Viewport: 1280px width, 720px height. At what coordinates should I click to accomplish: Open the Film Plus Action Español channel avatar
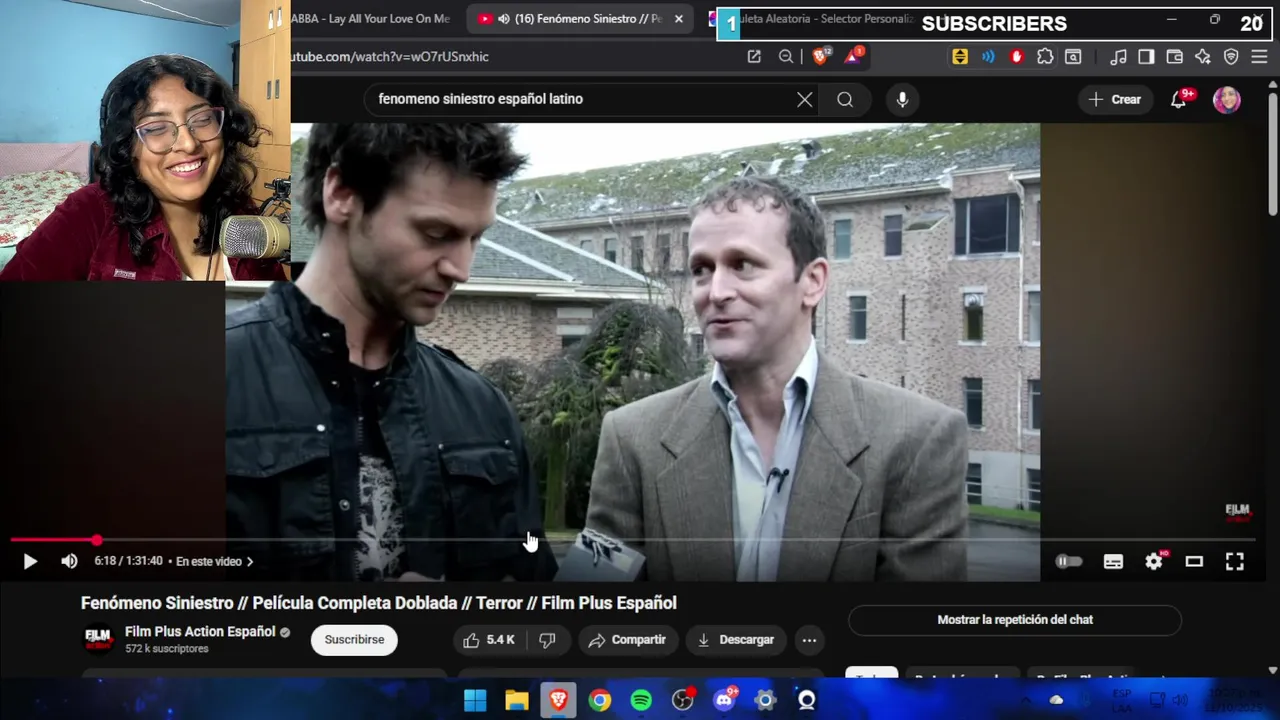[98, 638]
